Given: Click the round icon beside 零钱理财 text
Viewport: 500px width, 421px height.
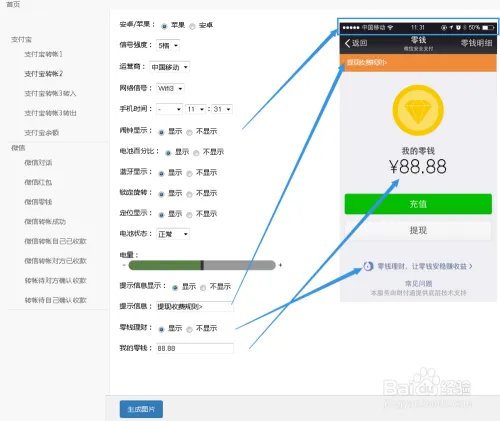Looking at the screenshot, I should (368, 266).
